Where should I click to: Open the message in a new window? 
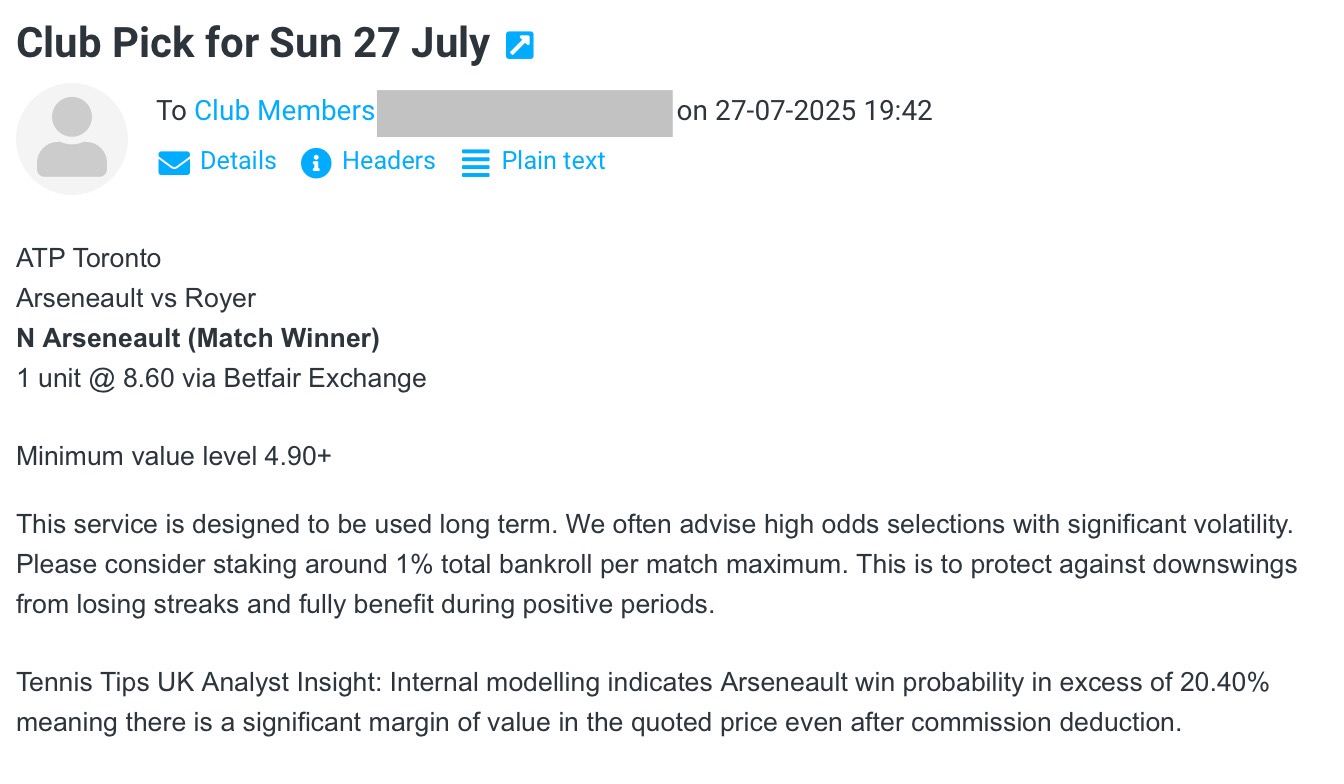click(520, 46)
